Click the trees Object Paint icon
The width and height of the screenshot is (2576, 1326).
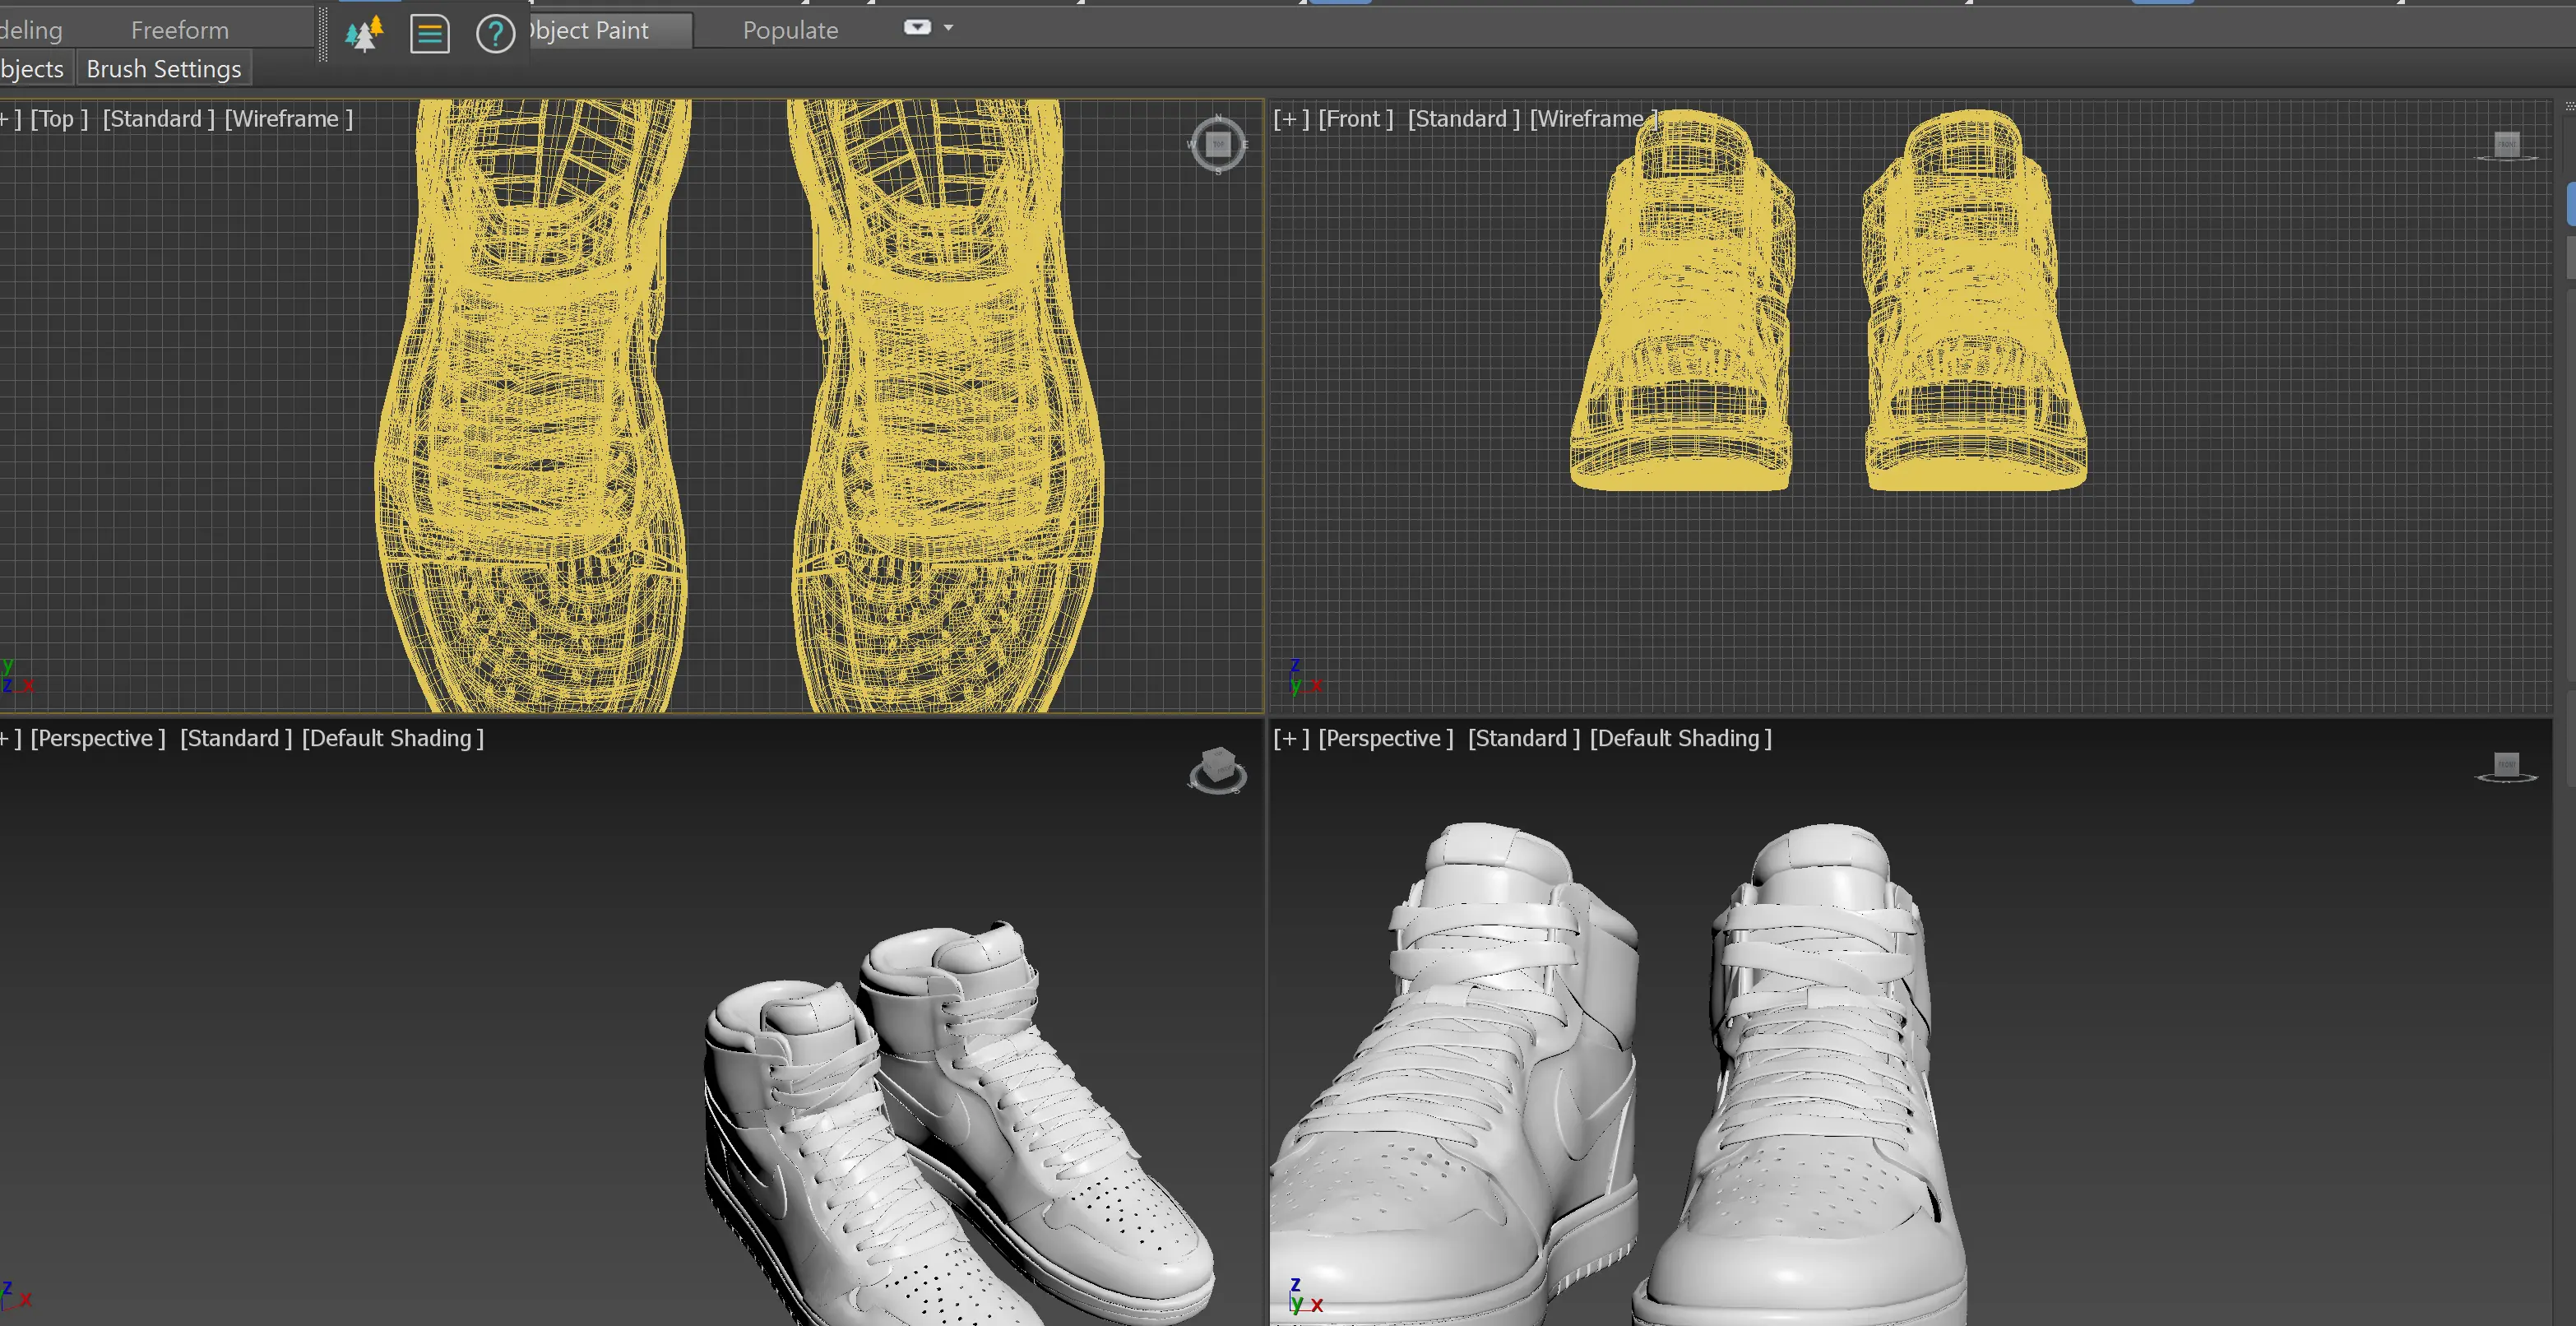[364, 34]
